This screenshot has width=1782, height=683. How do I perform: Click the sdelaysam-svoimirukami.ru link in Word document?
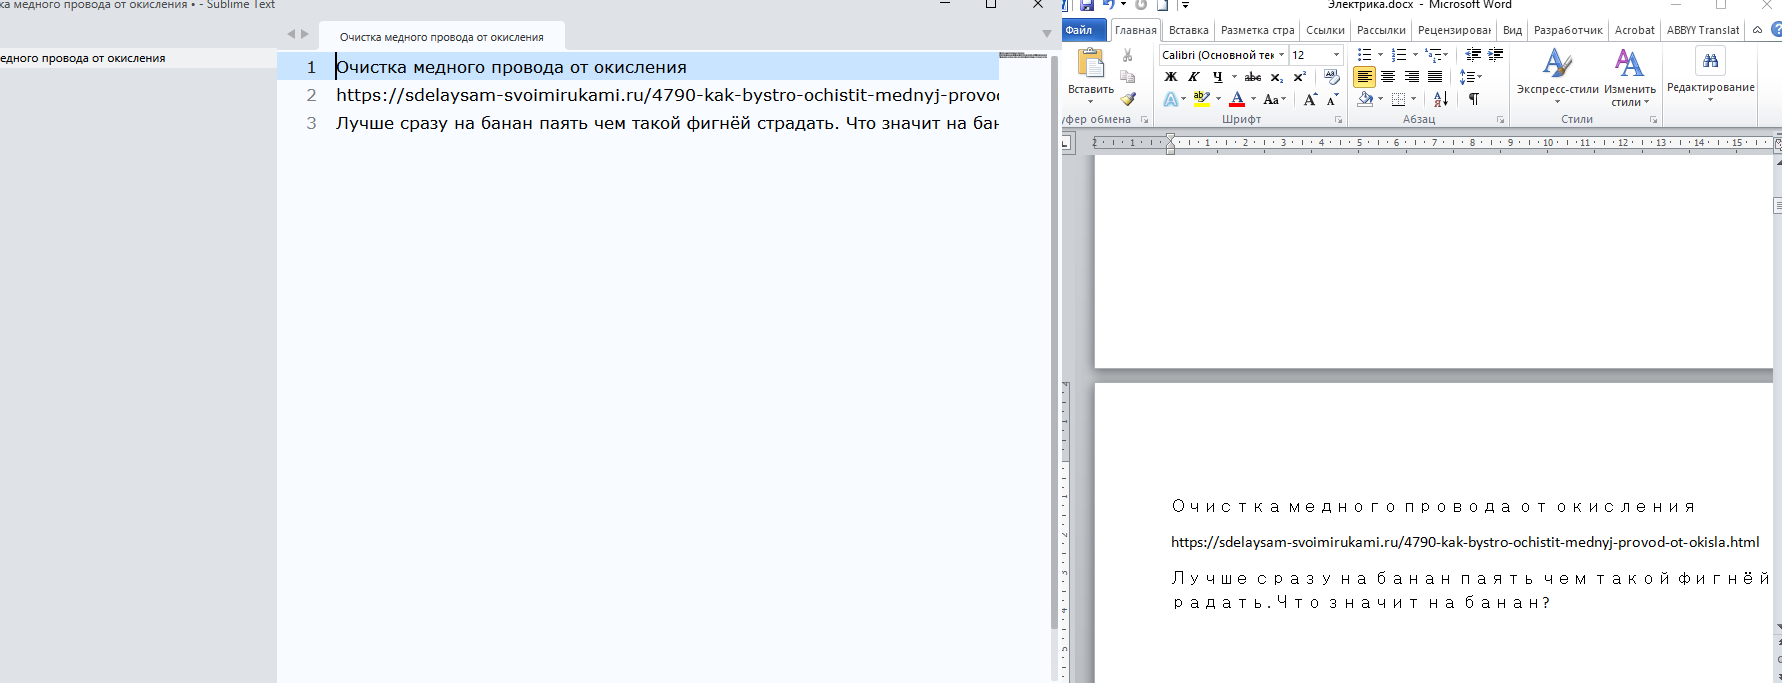tap(1465, 542)
